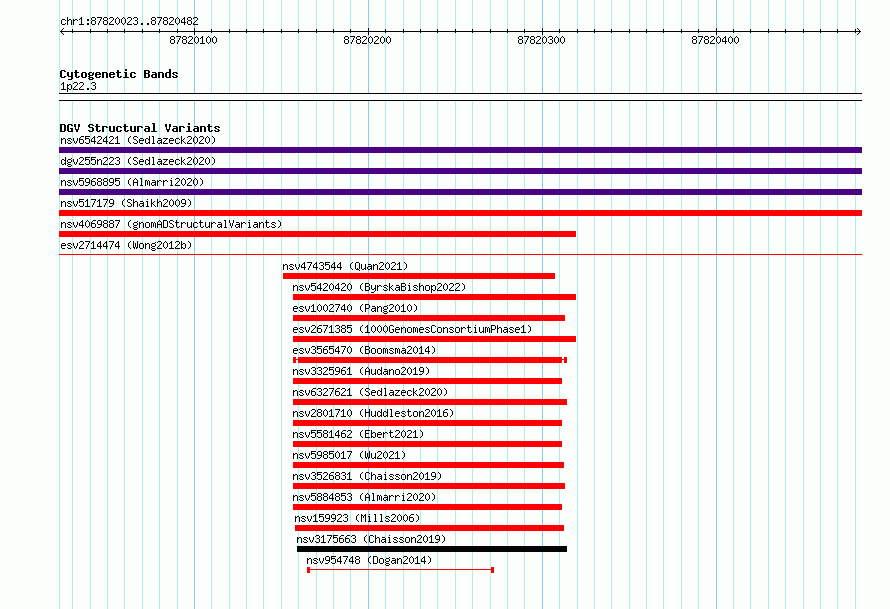
Task: Click the red bar under esv1002740
Action: (429, 318)
